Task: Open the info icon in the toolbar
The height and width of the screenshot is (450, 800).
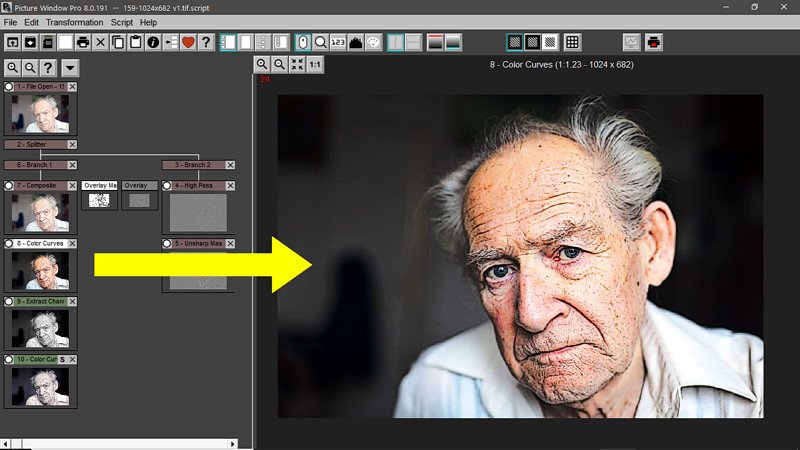Action: [153, 42]
